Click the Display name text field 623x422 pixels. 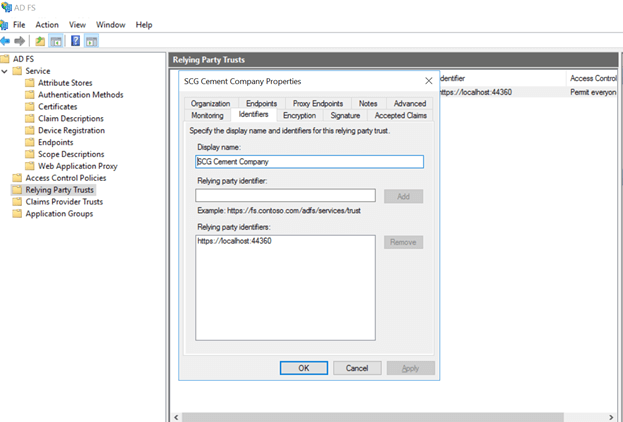(310, 162)
